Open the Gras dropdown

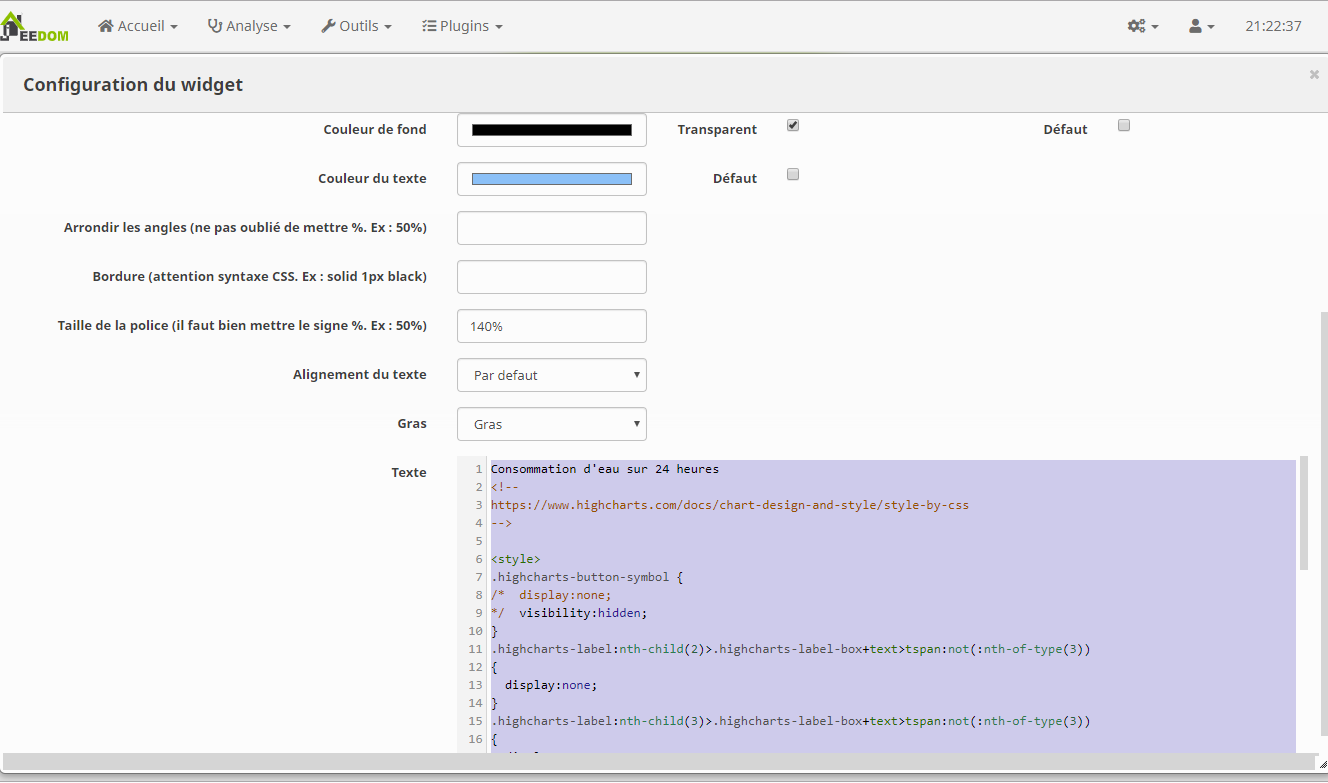552,424
